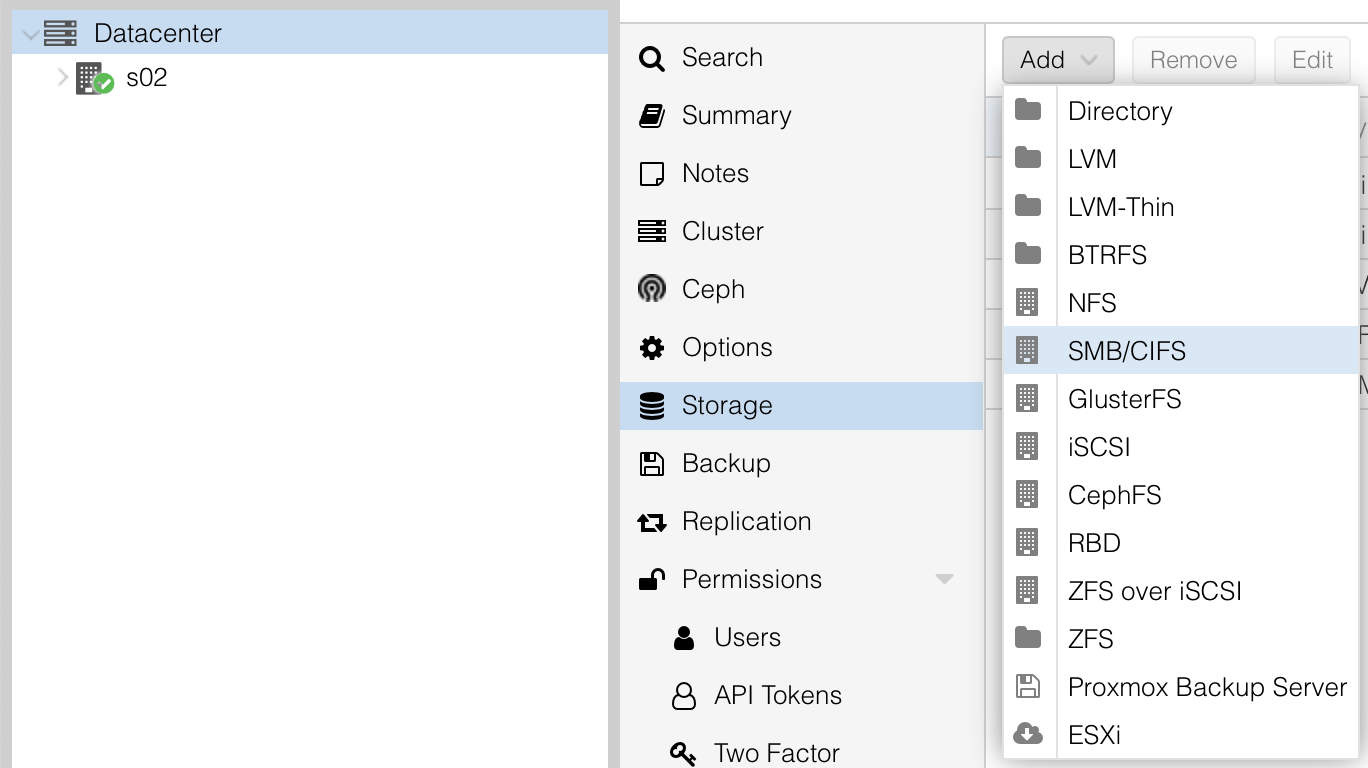Viewport: 1368px width, 768px height.
Task: Click the API Tokens user icon
Action: coord(684,696)
